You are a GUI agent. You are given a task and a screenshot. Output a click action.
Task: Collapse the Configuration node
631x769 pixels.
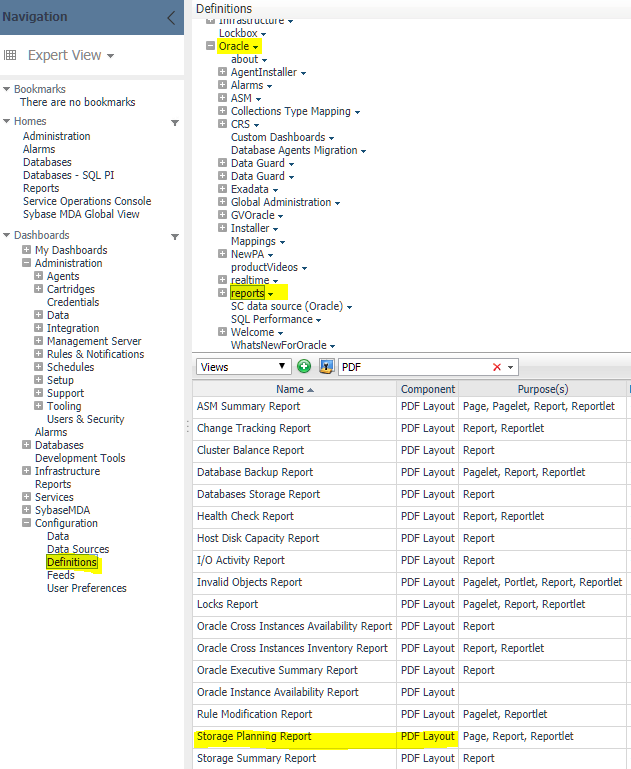click(x=26, y=523)
